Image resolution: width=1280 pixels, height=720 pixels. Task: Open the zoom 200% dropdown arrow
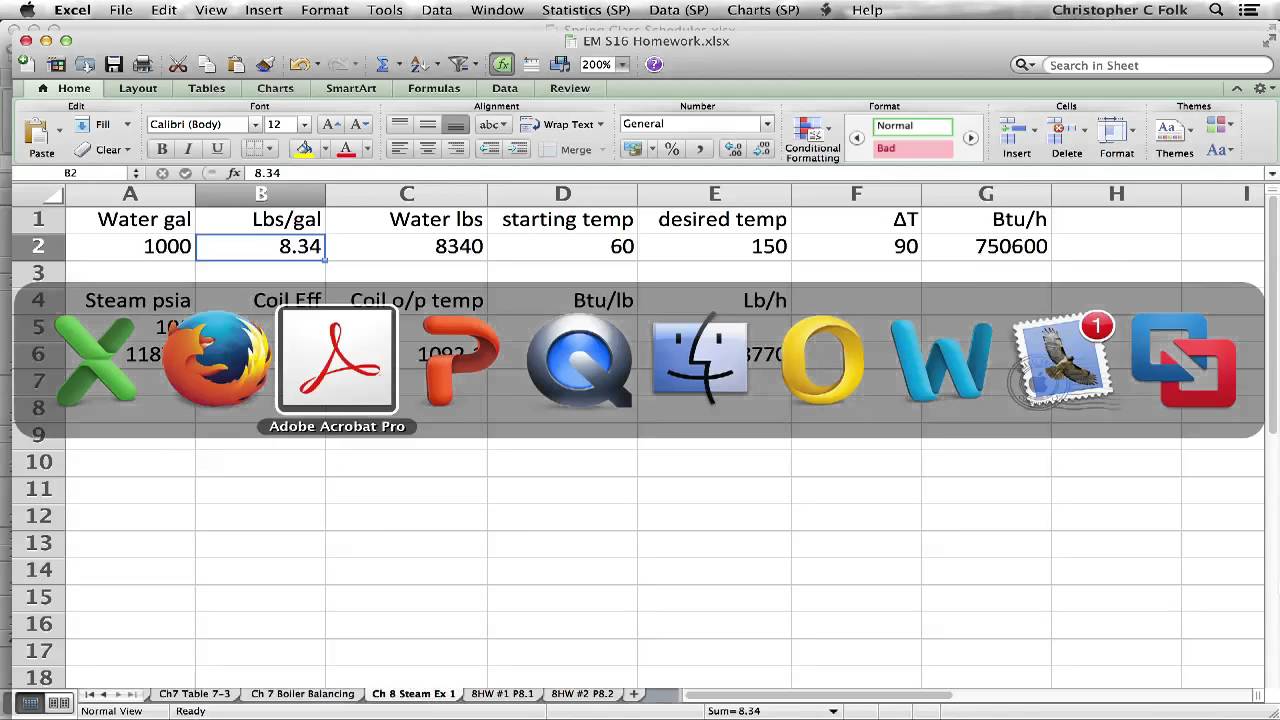622,65
